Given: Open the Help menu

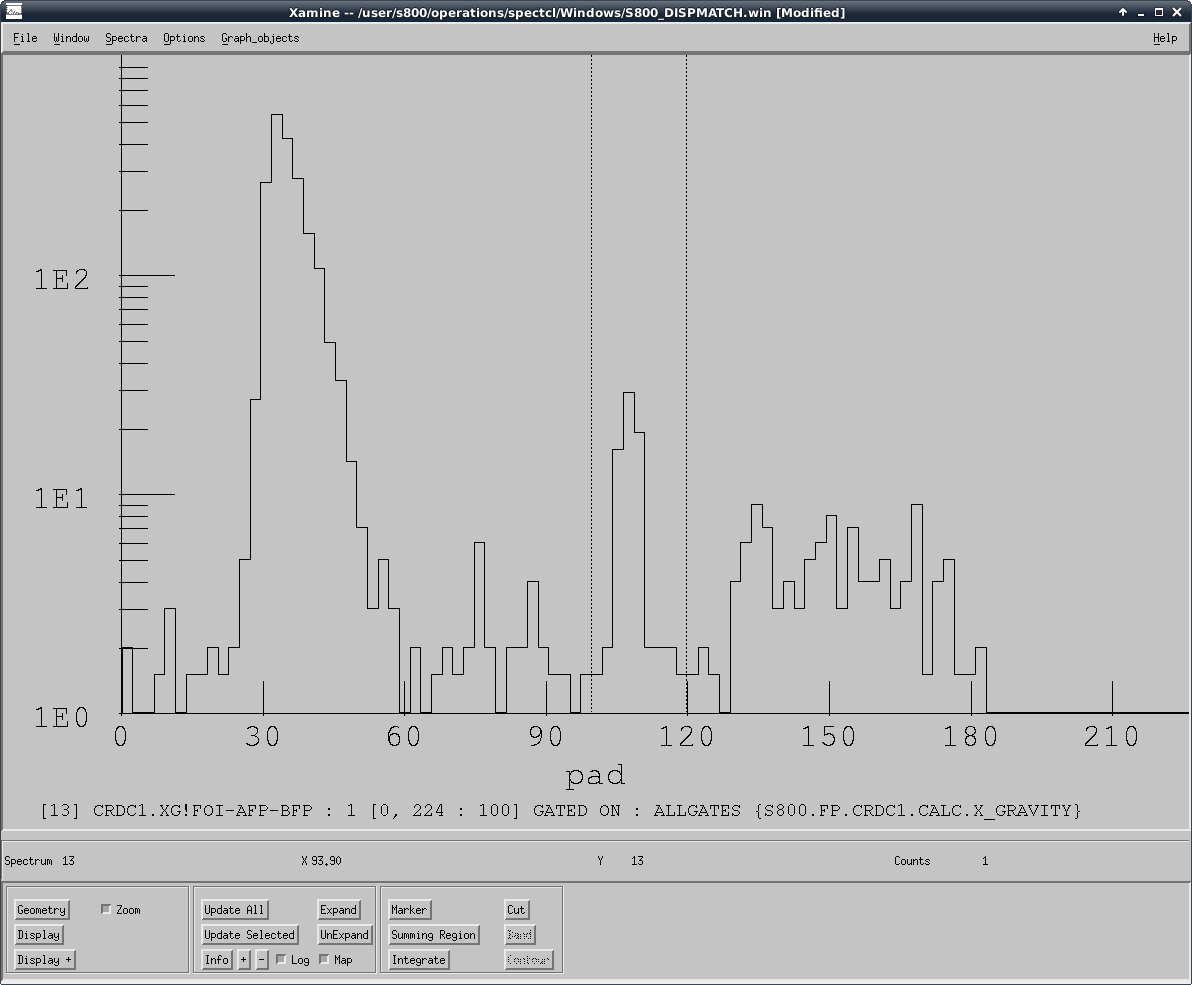Looking at the screenshot, I should tap(1165, 38).
